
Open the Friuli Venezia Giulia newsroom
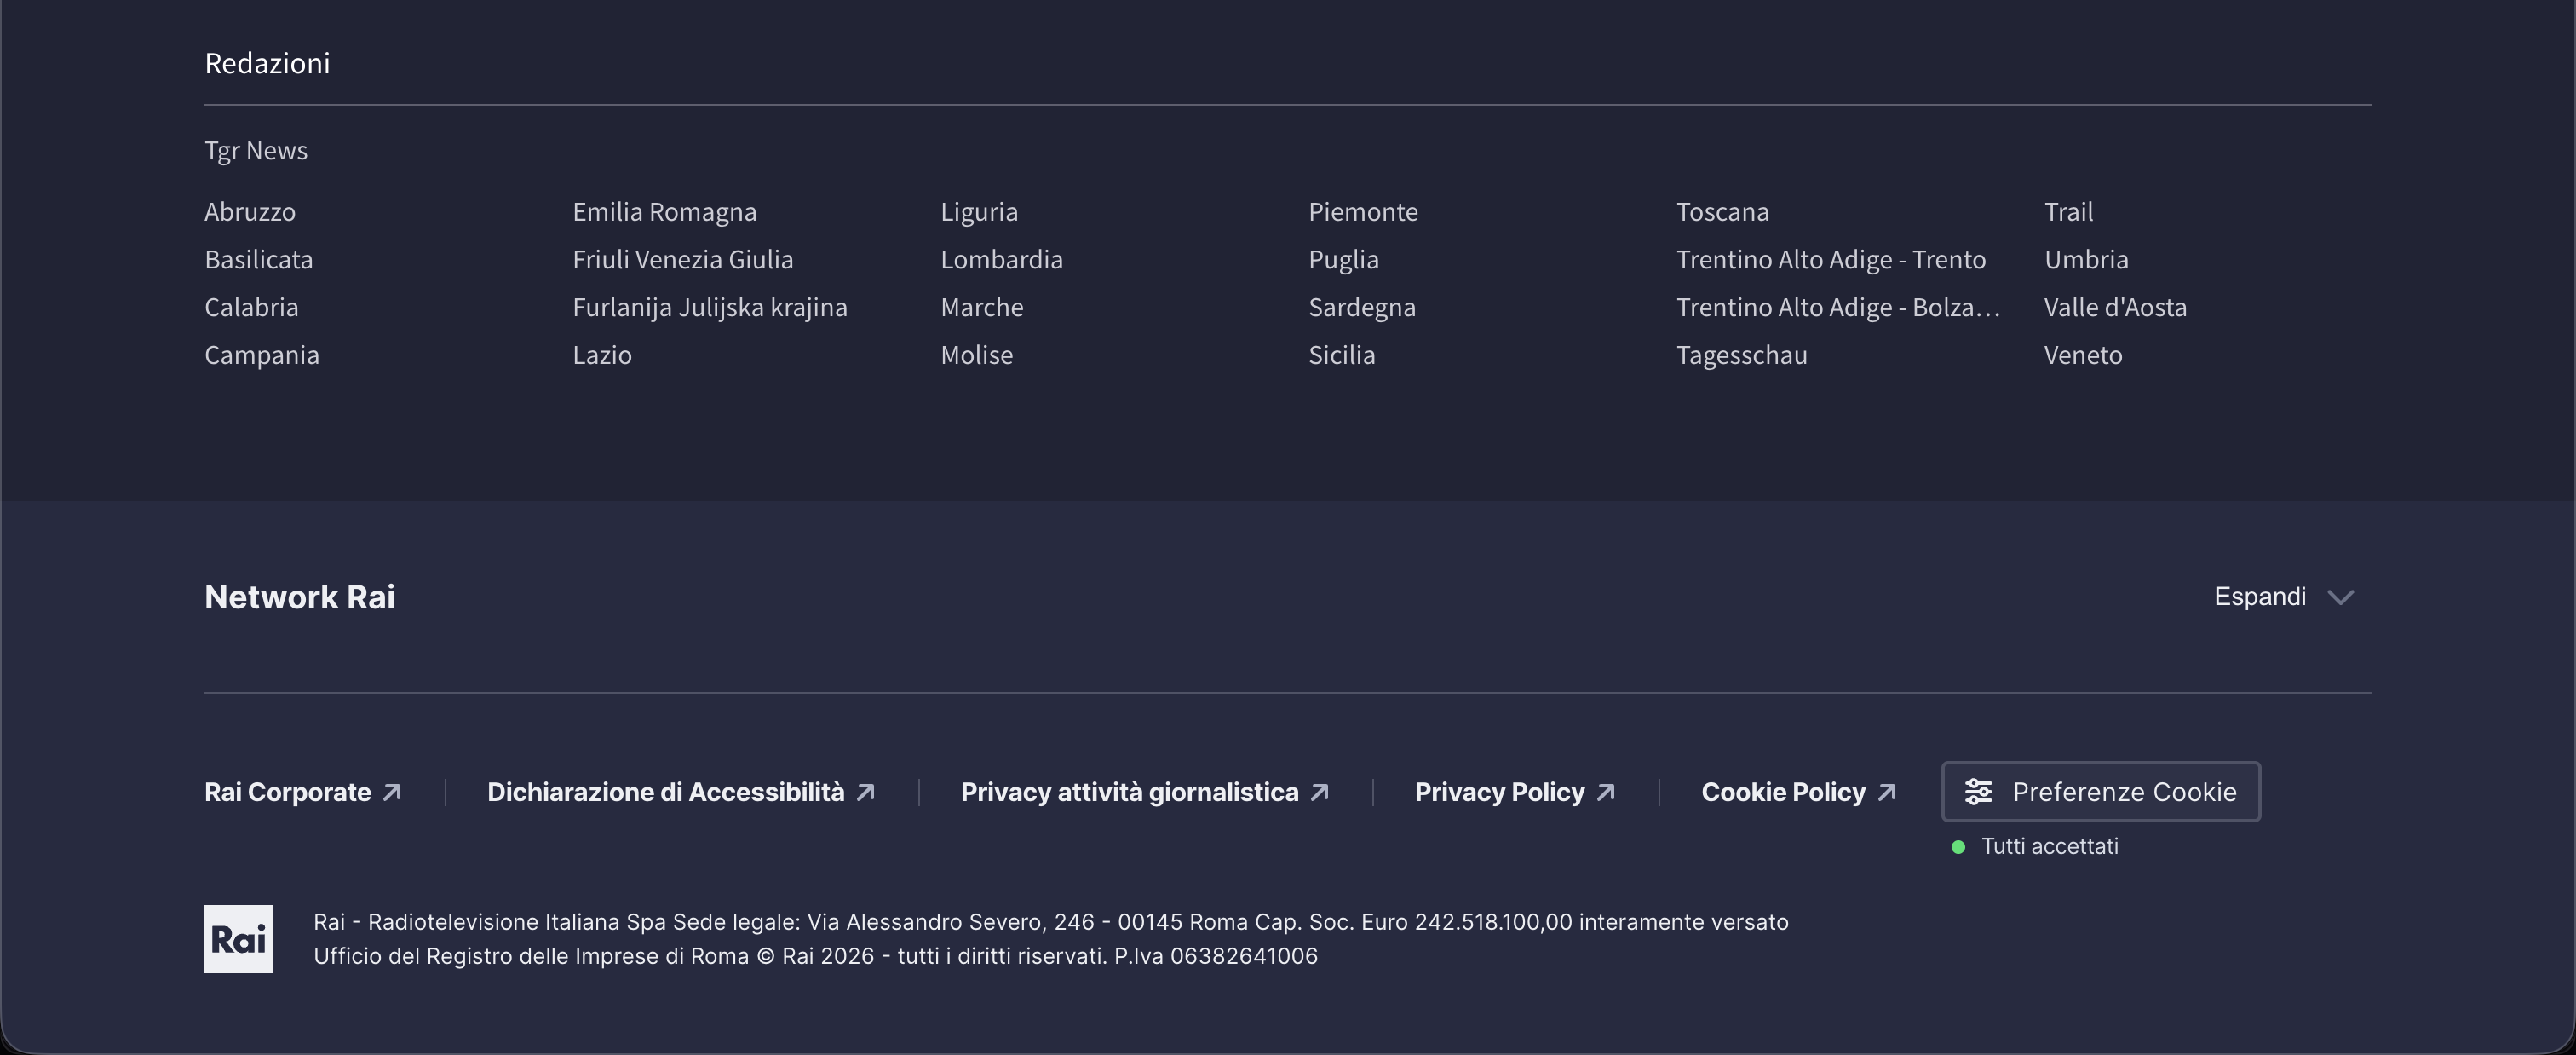tap(683, 260)
